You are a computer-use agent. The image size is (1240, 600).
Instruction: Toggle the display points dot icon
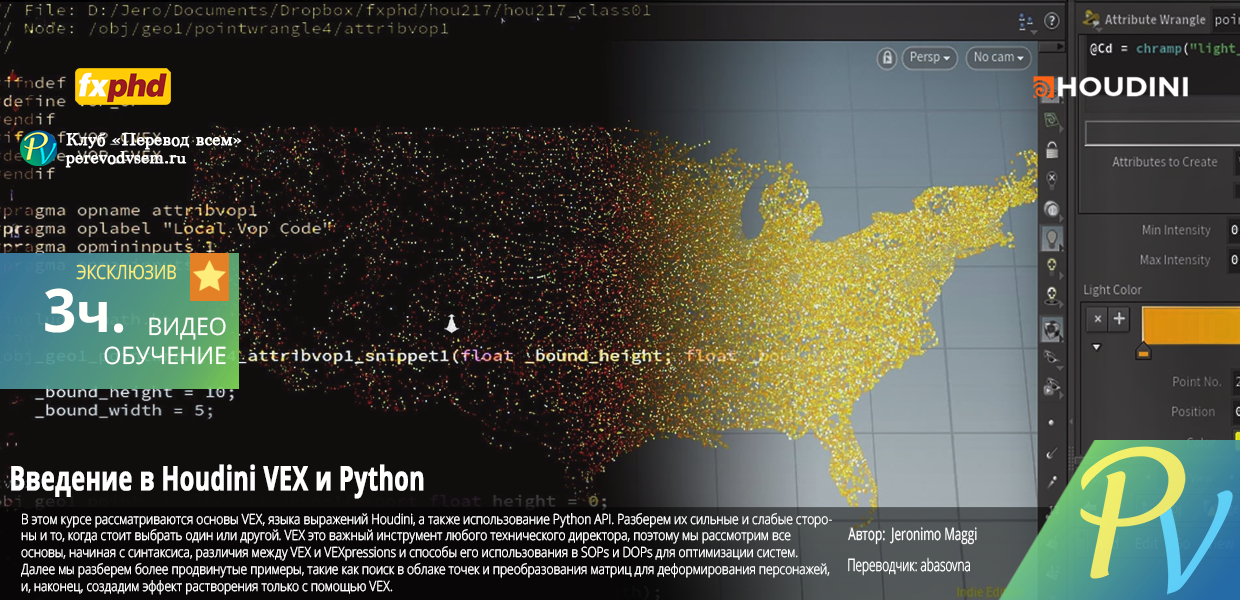(1052, 422)
